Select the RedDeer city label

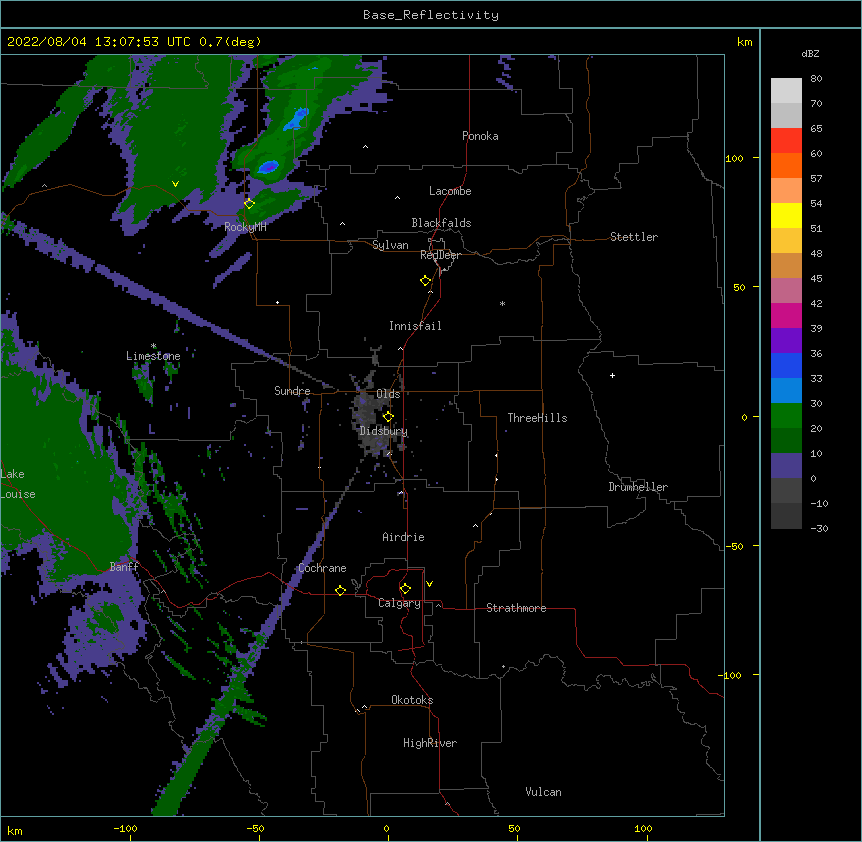point(440,255)
